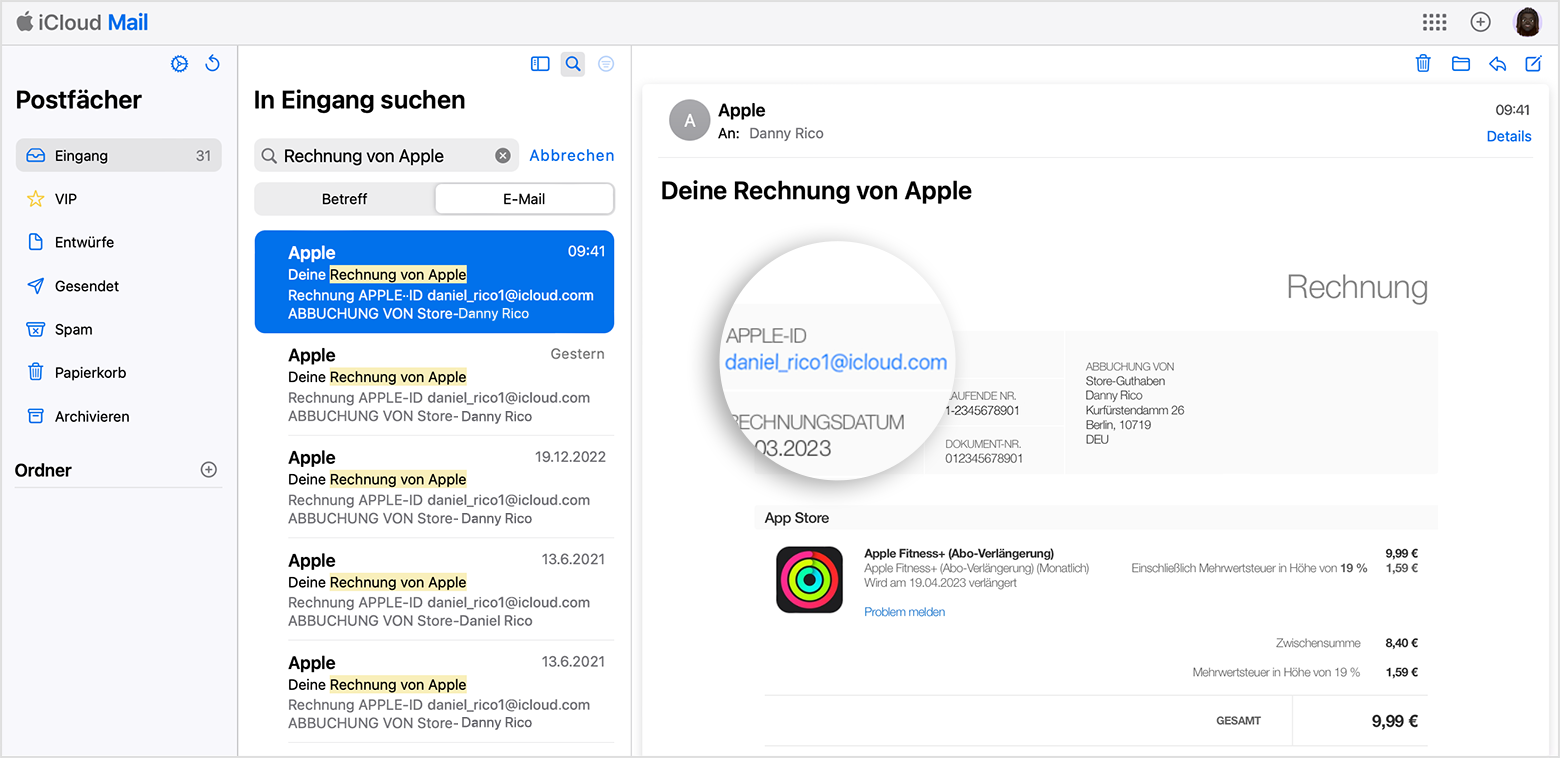The image size is (1560, 758).
Task: Click the 'In Eingang suchen' heading
Action: pyautogui.click(x=359, y=100)
